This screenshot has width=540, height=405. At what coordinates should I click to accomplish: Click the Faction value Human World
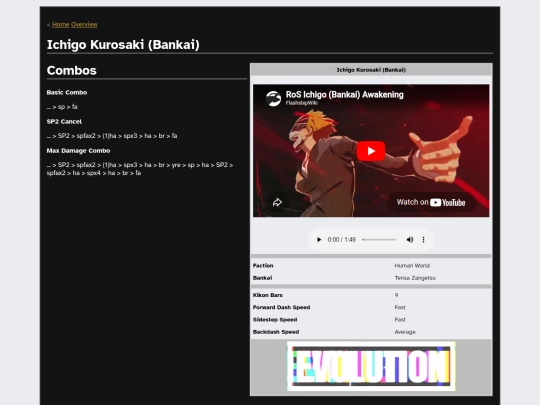pos(412,266)
